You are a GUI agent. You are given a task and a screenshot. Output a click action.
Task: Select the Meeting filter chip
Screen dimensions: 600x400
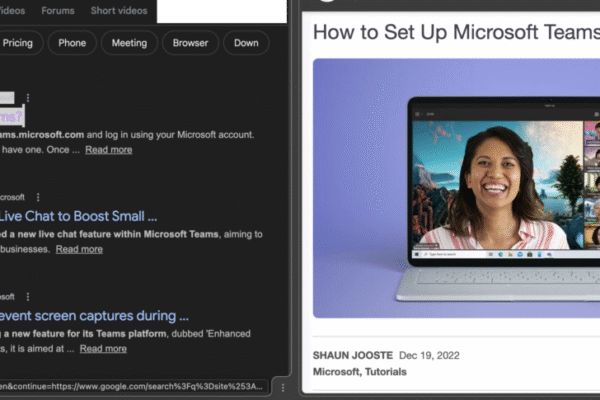(129, 43)
